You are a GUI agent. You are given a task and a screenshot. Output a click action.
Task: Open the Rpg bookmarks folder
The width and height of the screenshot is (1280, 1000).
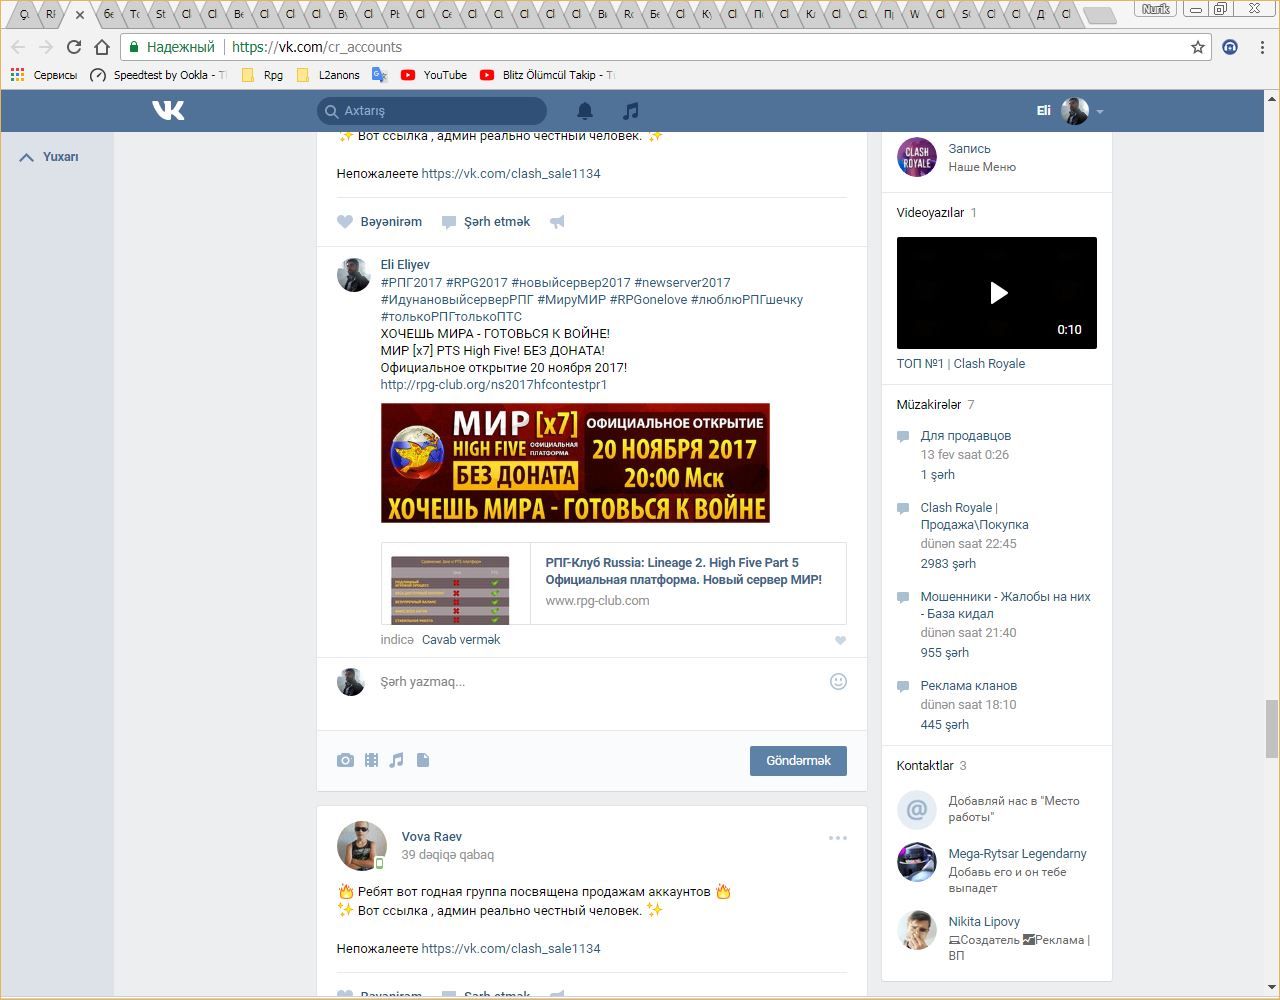point(263,75)
